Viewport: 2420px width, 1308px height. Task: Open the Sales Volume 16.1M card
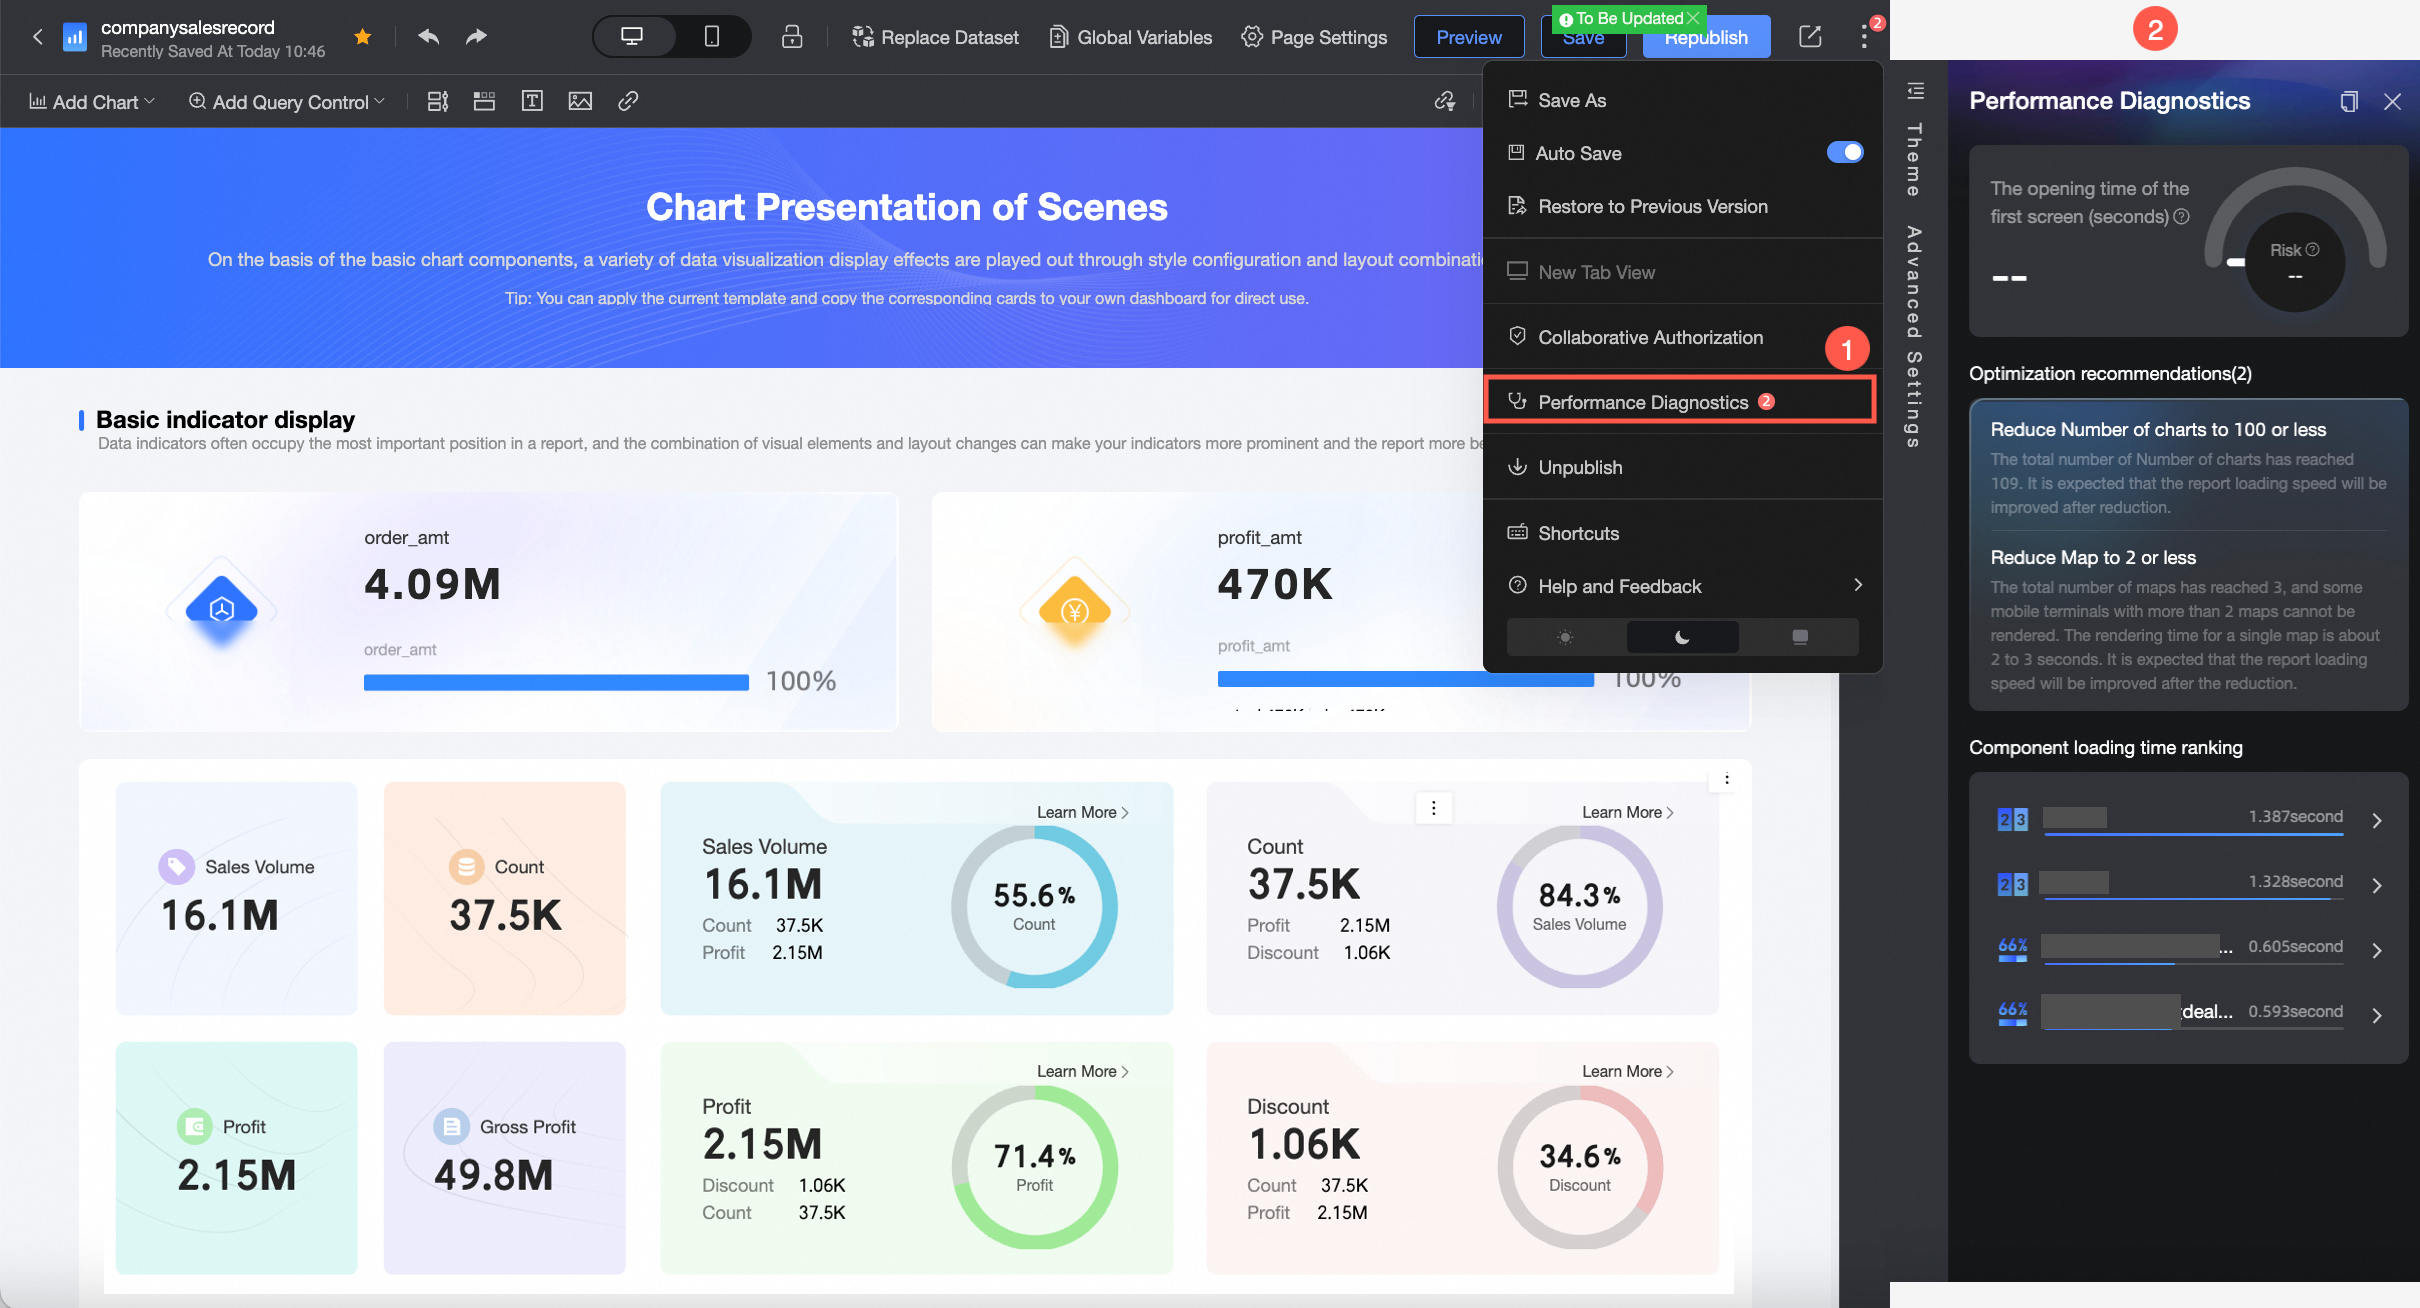[237, 897]
